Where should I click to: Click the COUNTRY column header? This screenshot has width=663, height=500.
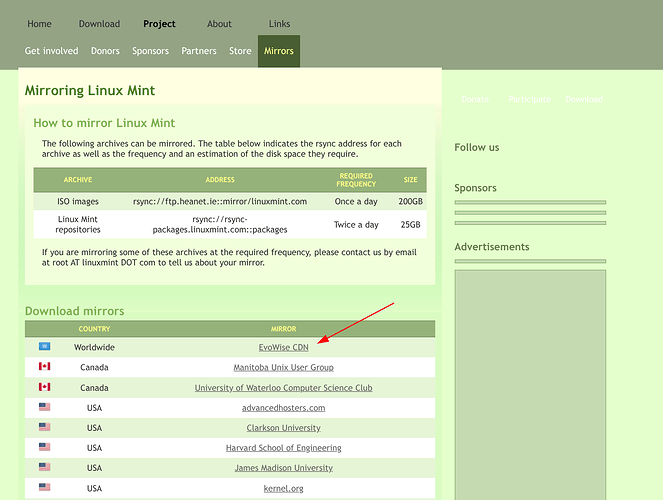pyautogui.click(x=94, y=329)
